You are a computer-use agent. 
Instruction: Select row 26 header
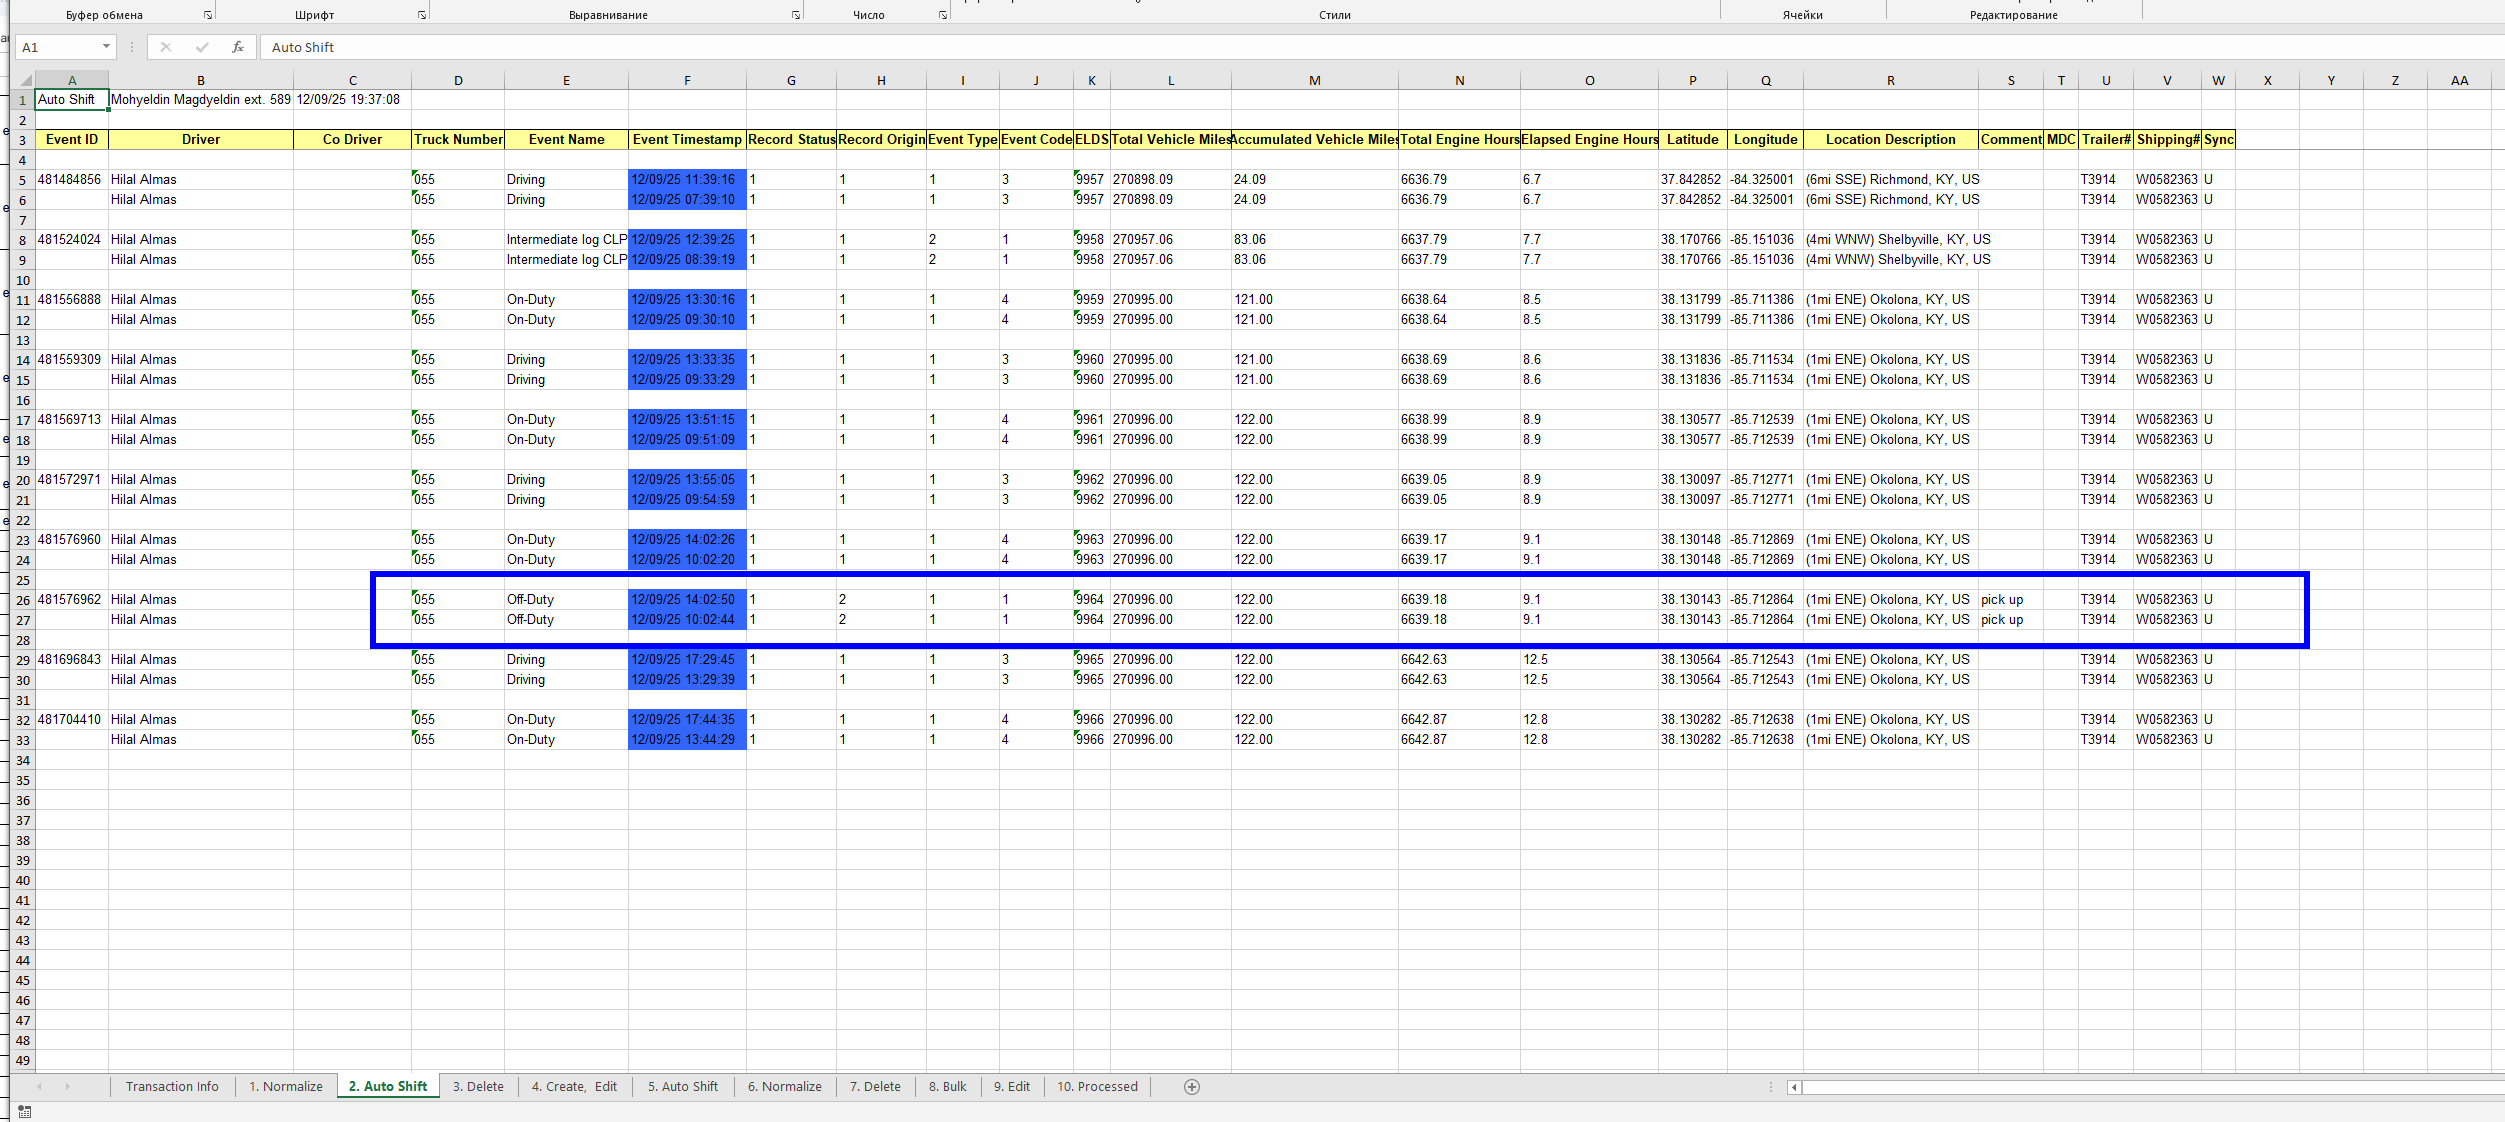(23, 600)
